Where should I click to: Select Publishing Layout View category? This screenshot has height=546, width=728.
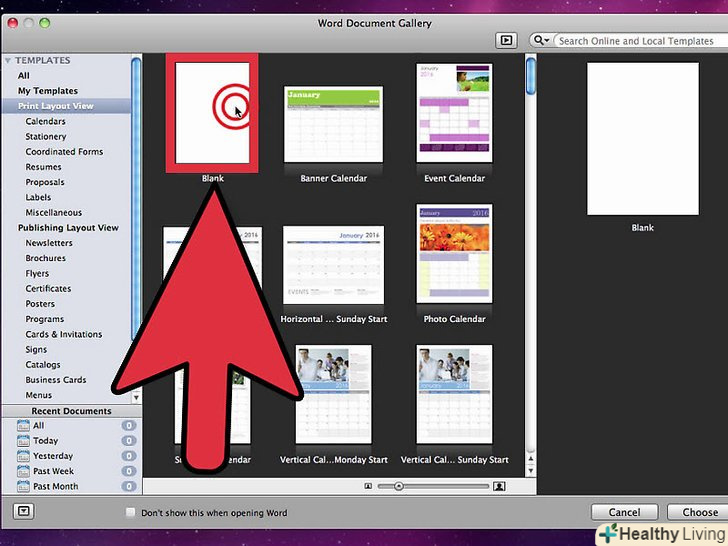68,228
